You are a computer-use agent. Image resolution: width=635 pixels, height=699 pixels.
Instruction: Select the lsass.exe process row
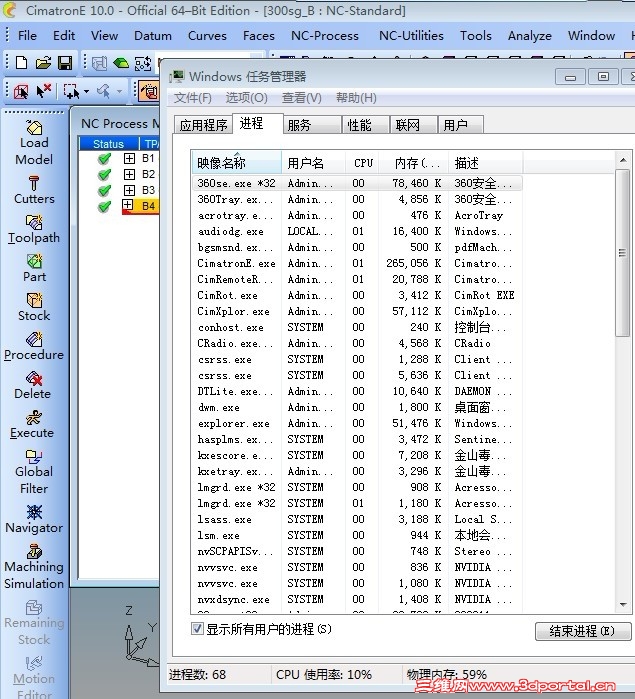(357, 519)
